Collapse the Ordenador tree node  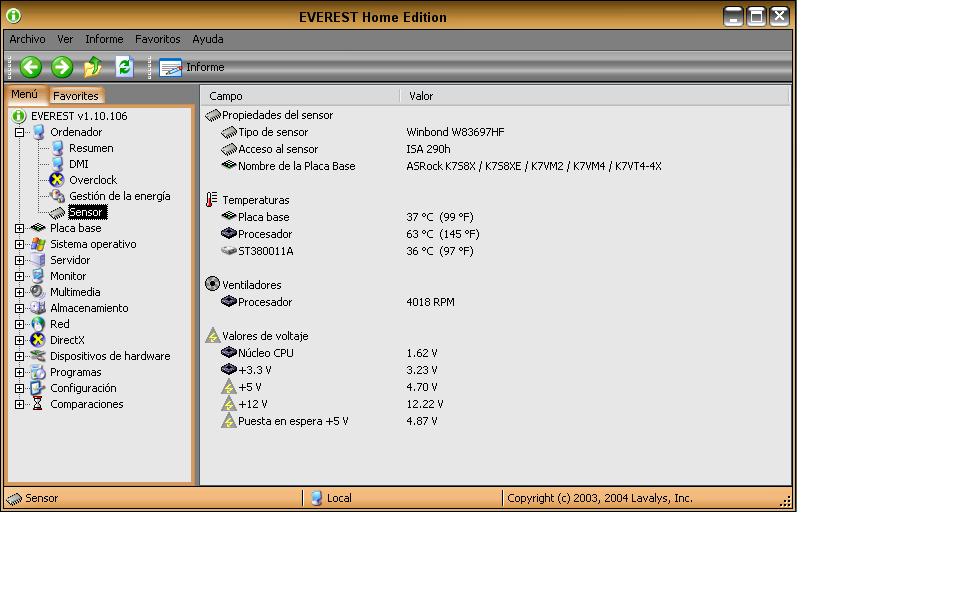(x=20, y=132)
